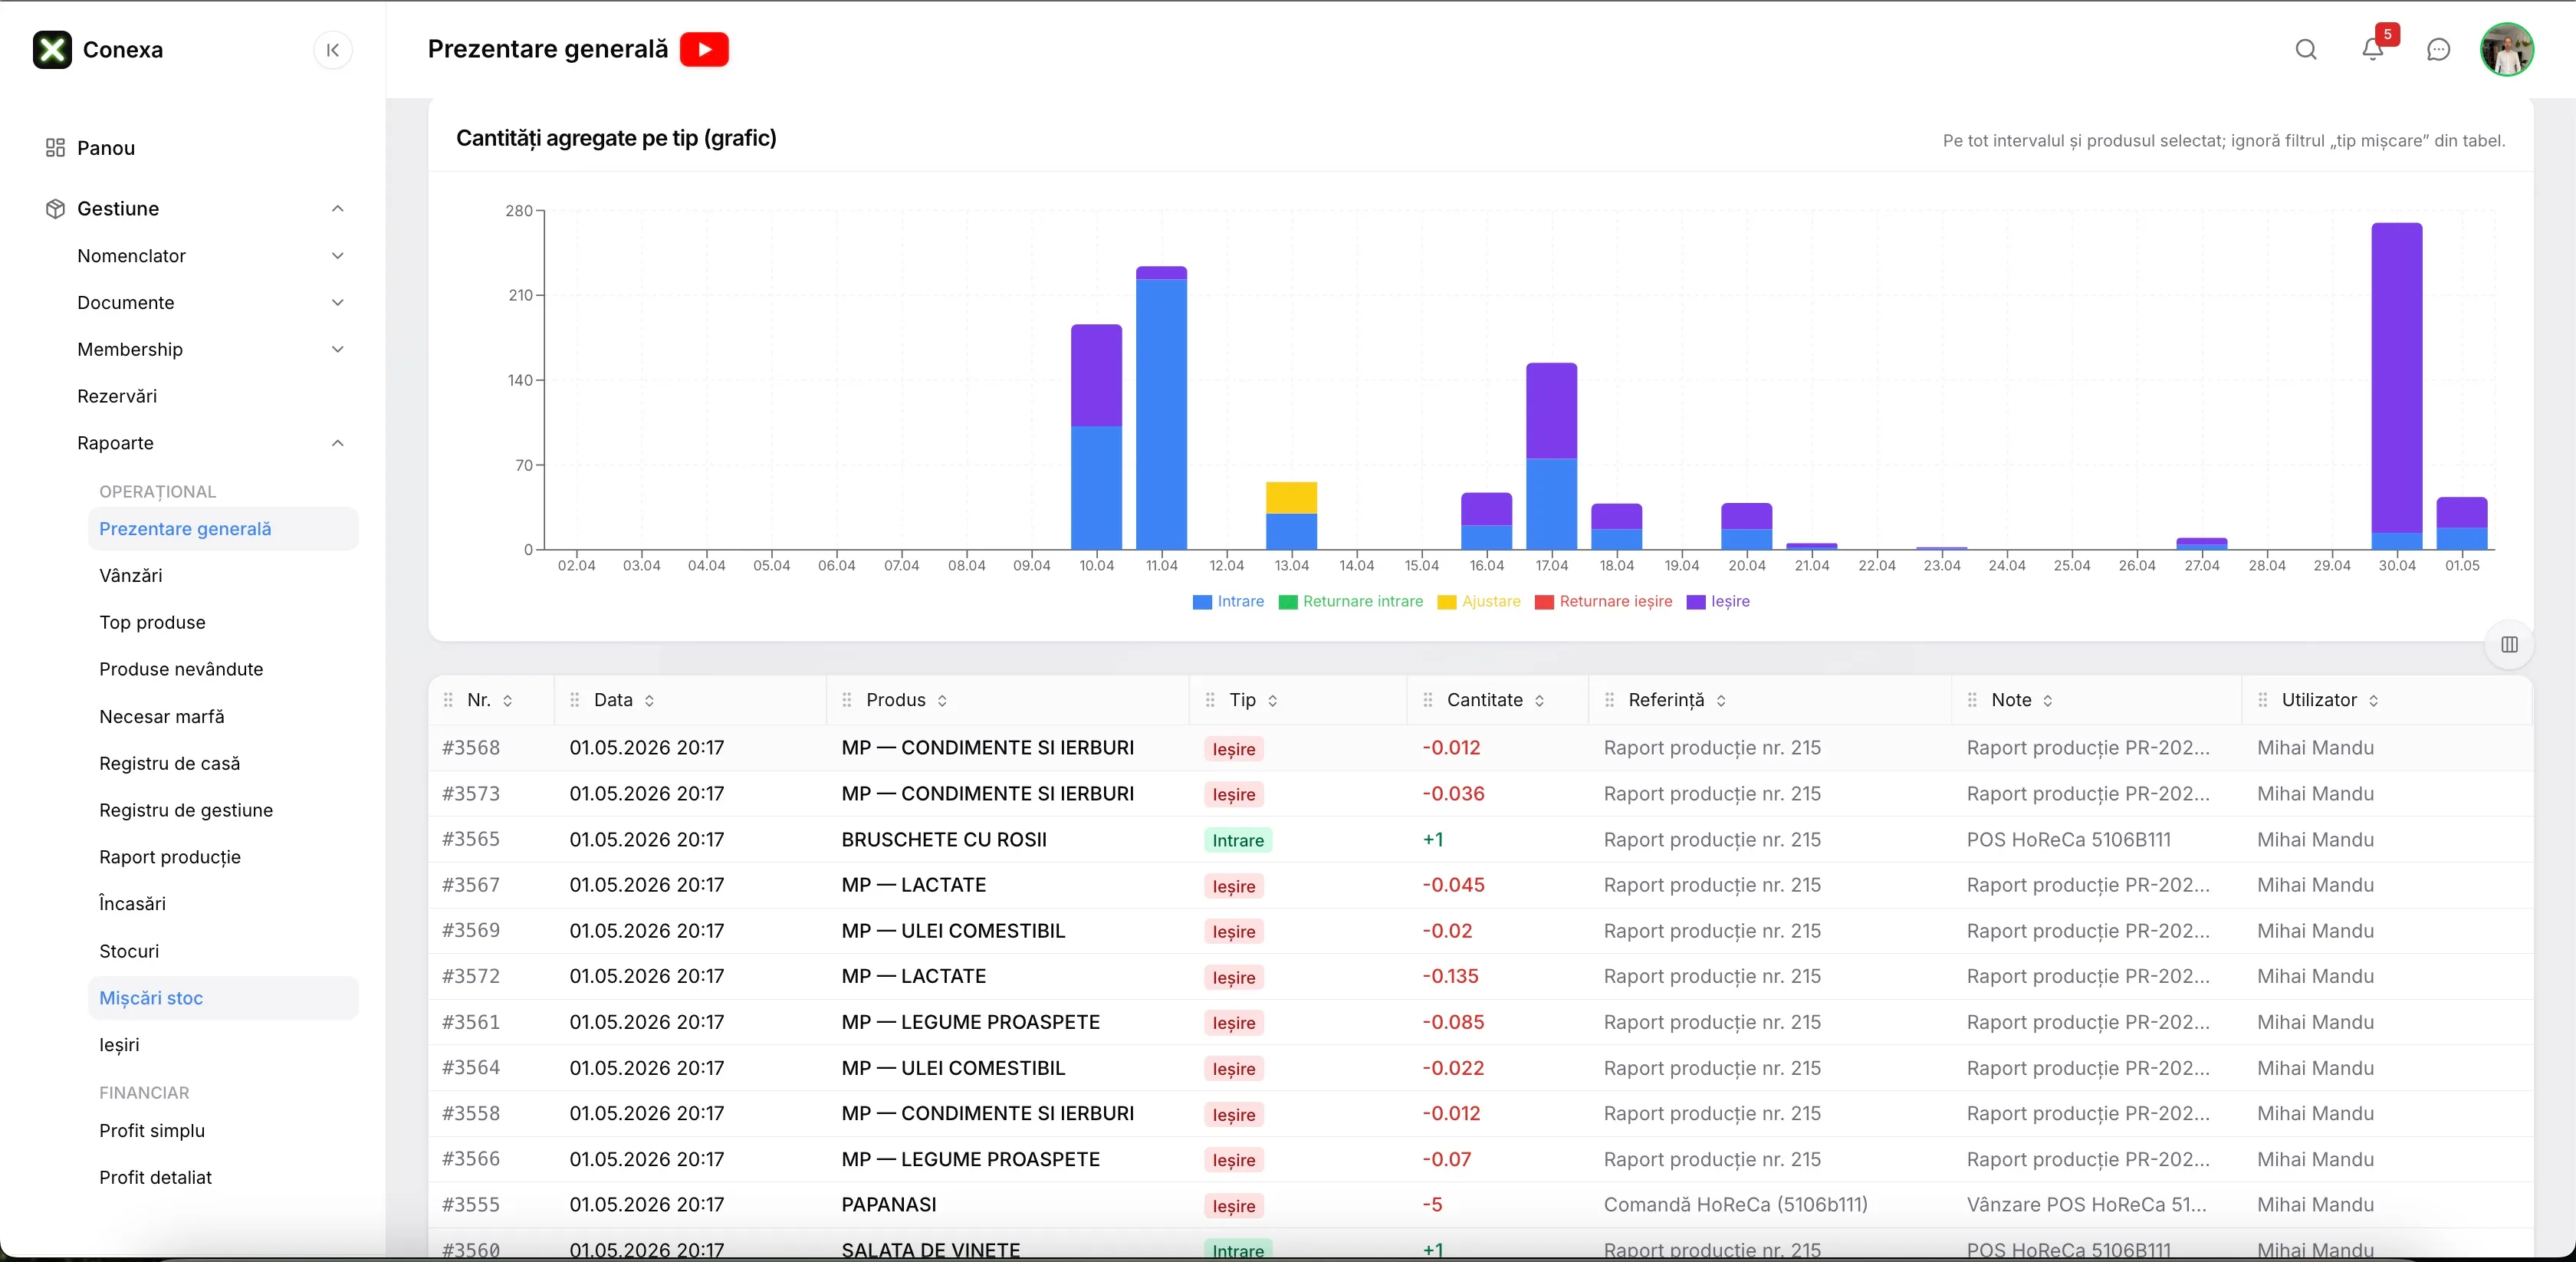Go to Mișcări stoc report
The image size is (2576, 1262).
pos(223,998)
